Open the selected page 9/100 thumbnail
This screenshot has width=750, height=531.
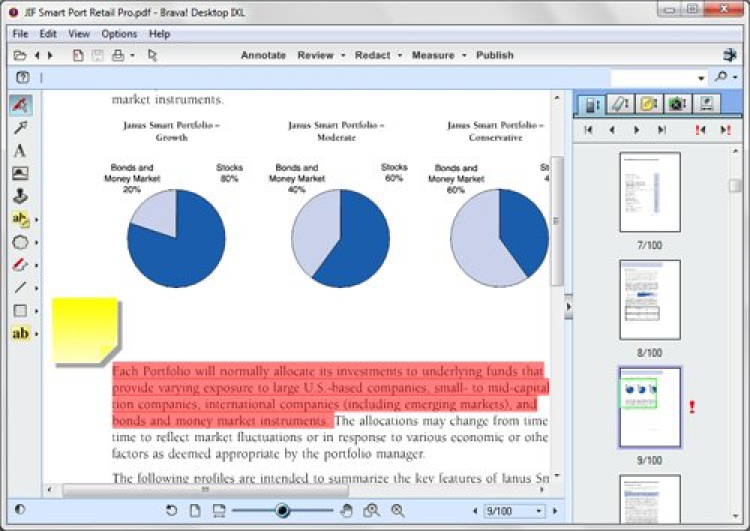pyautogui.click(x=650, y=408)
